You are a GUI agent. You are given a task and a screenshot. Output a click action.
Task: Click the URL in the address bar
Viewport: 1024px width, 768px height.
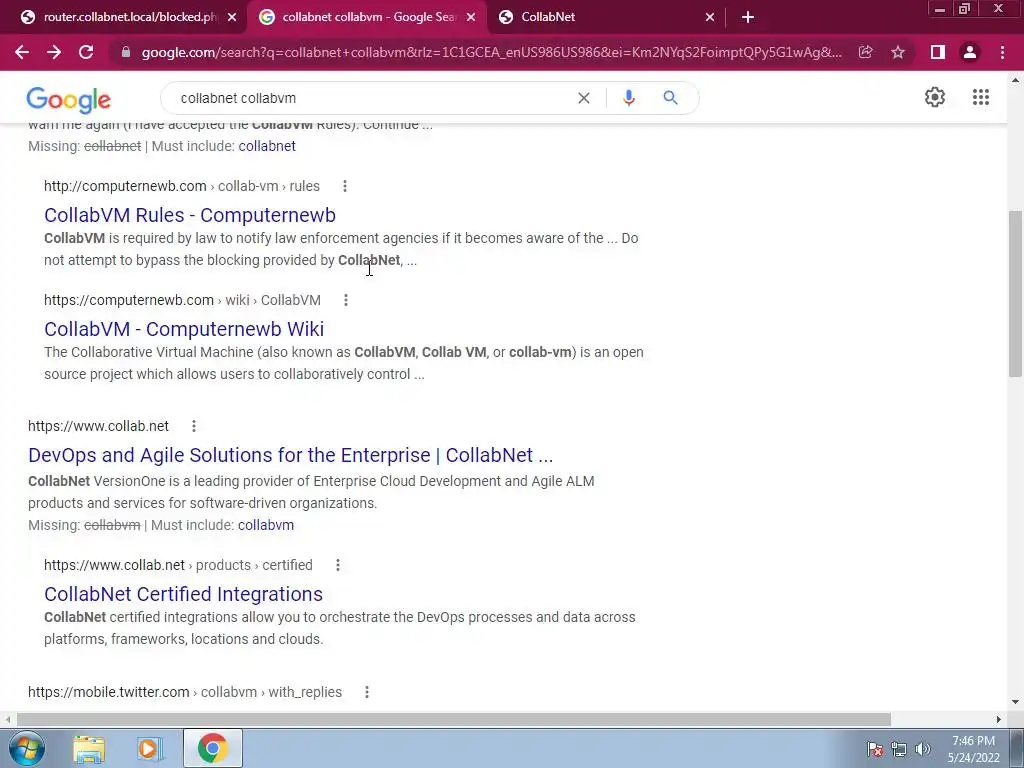click(491, 52)
